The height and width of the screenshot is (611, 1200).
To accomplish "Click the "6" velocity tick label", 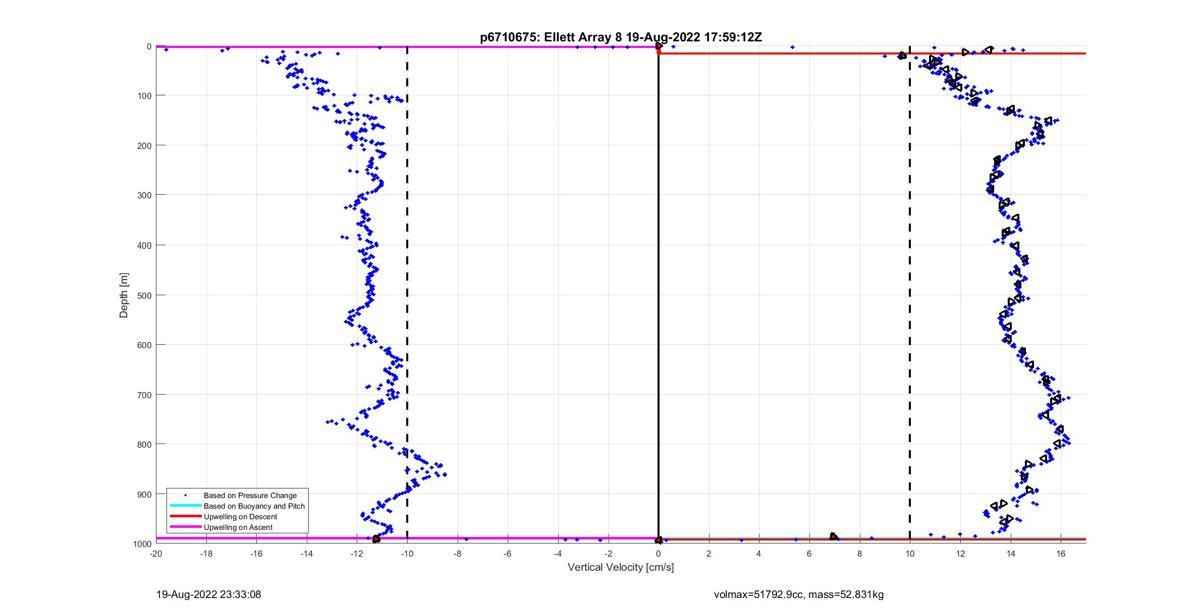I will tap(809, 553).
